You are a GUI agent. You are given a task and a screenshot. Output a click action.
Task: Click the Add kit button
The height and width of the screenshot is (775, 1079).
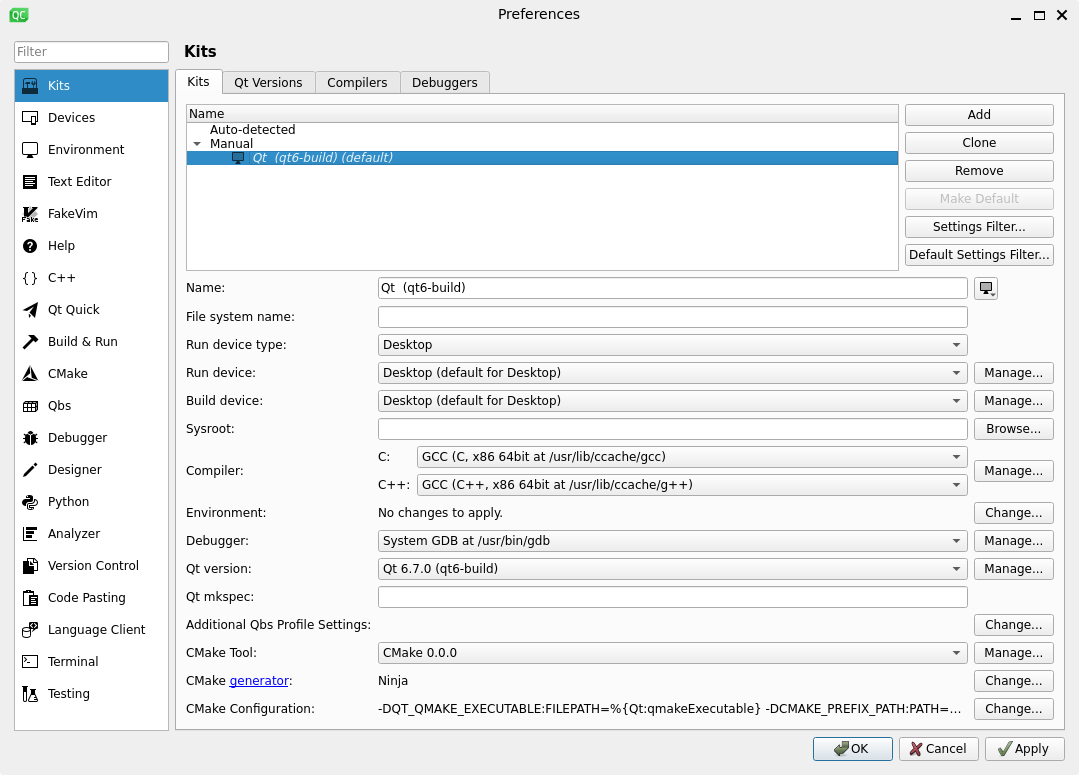(979, 115)
